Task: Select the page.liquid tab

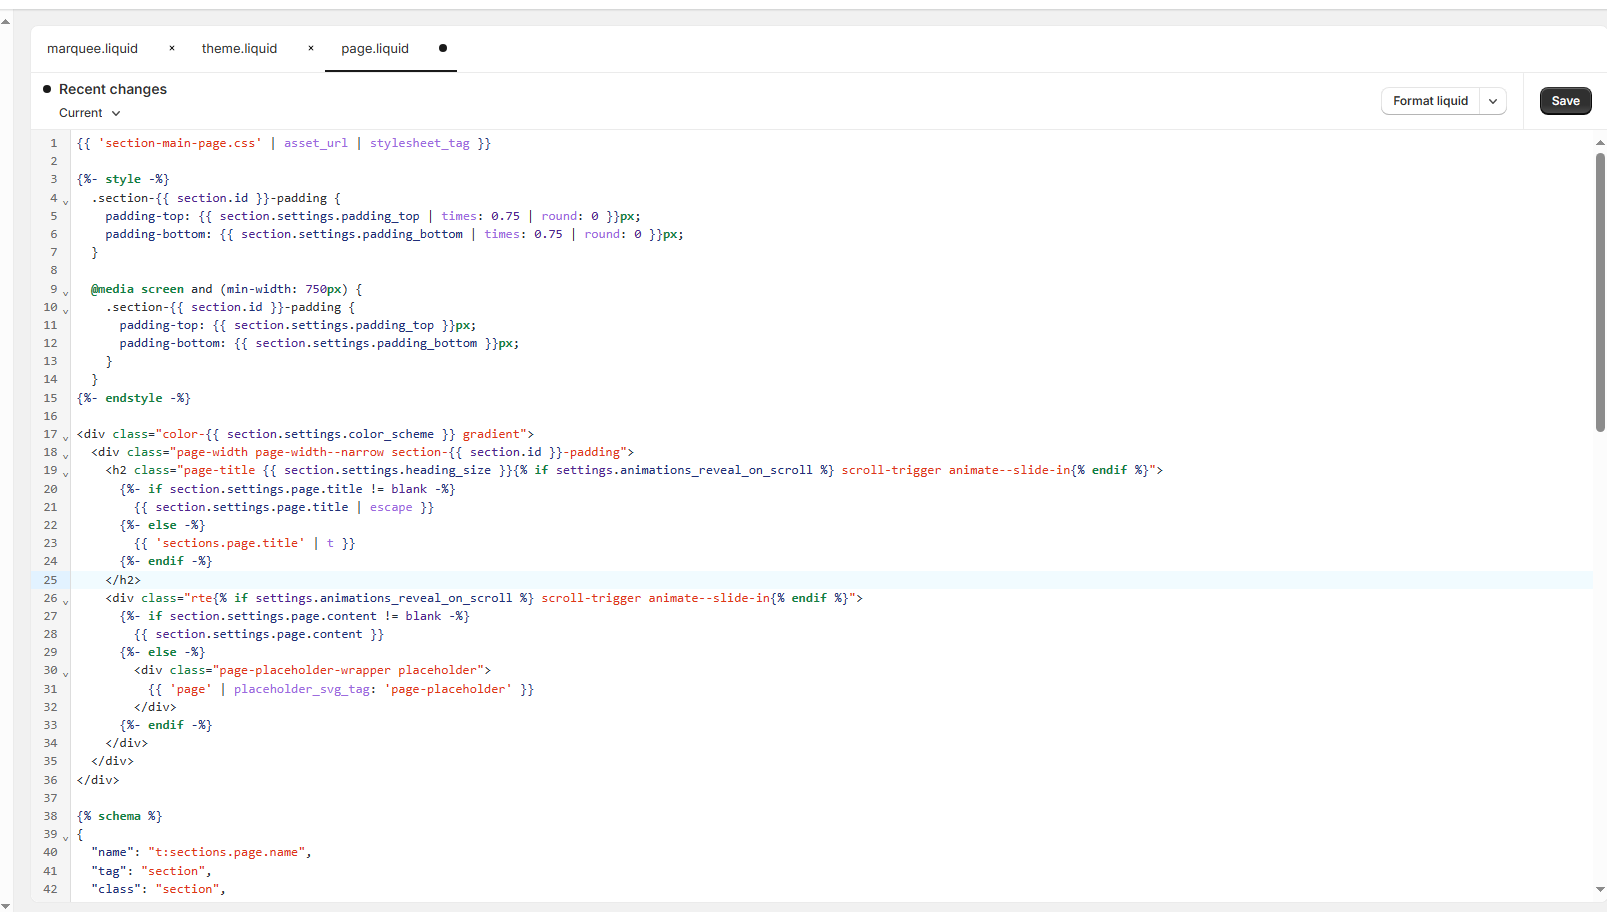Action: coord(375,48)
